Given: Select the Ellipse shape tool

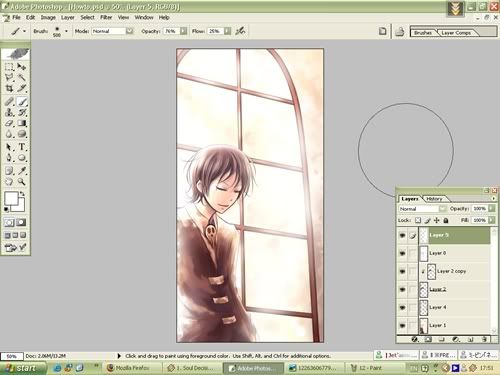Looking at the screenshot, I should tap(22, 158).
